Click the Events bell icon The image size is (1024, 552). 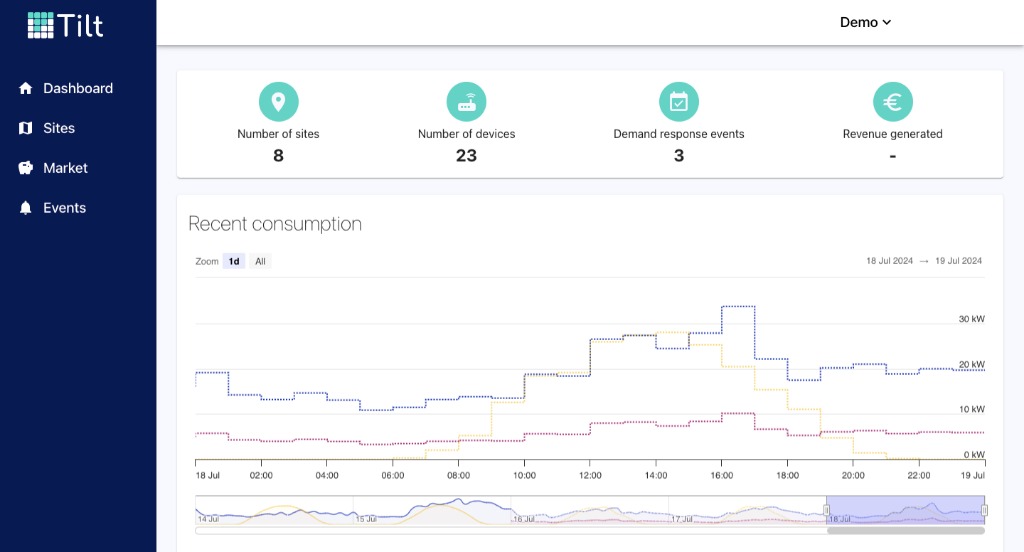tap(26, 208)
